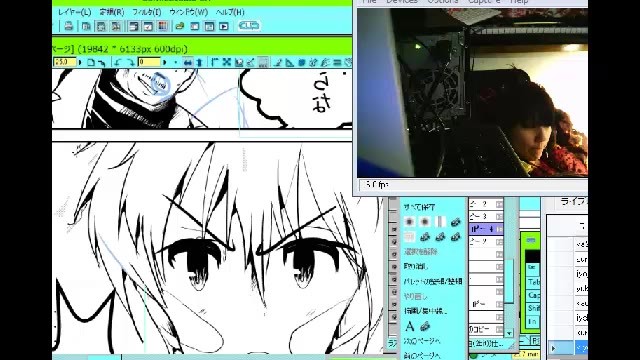Click the fit-to-window crossed arrows icon
Viewport: 640px width, 360px height.
(227, 62)
